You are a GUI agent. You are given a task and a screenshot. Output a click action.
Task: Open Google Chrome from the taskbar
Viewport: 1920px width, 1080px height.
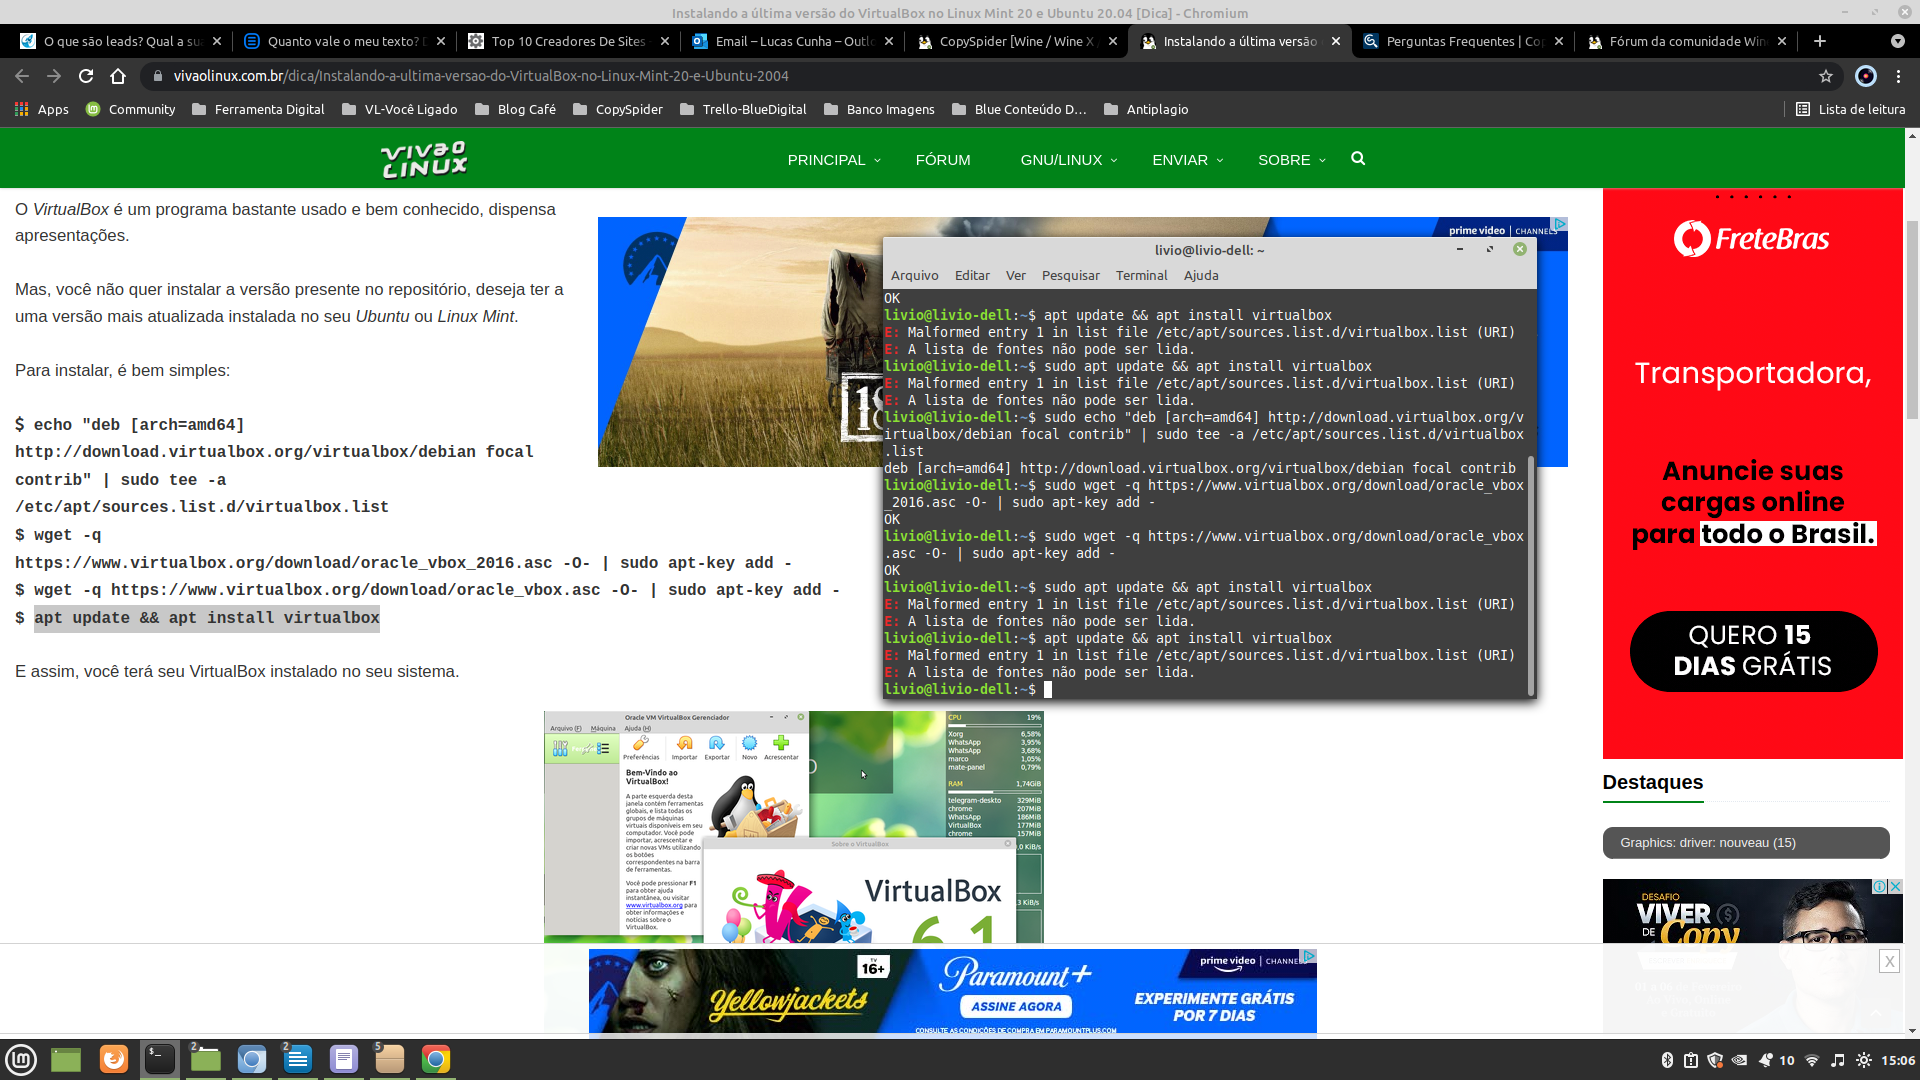coord(436,1059)
